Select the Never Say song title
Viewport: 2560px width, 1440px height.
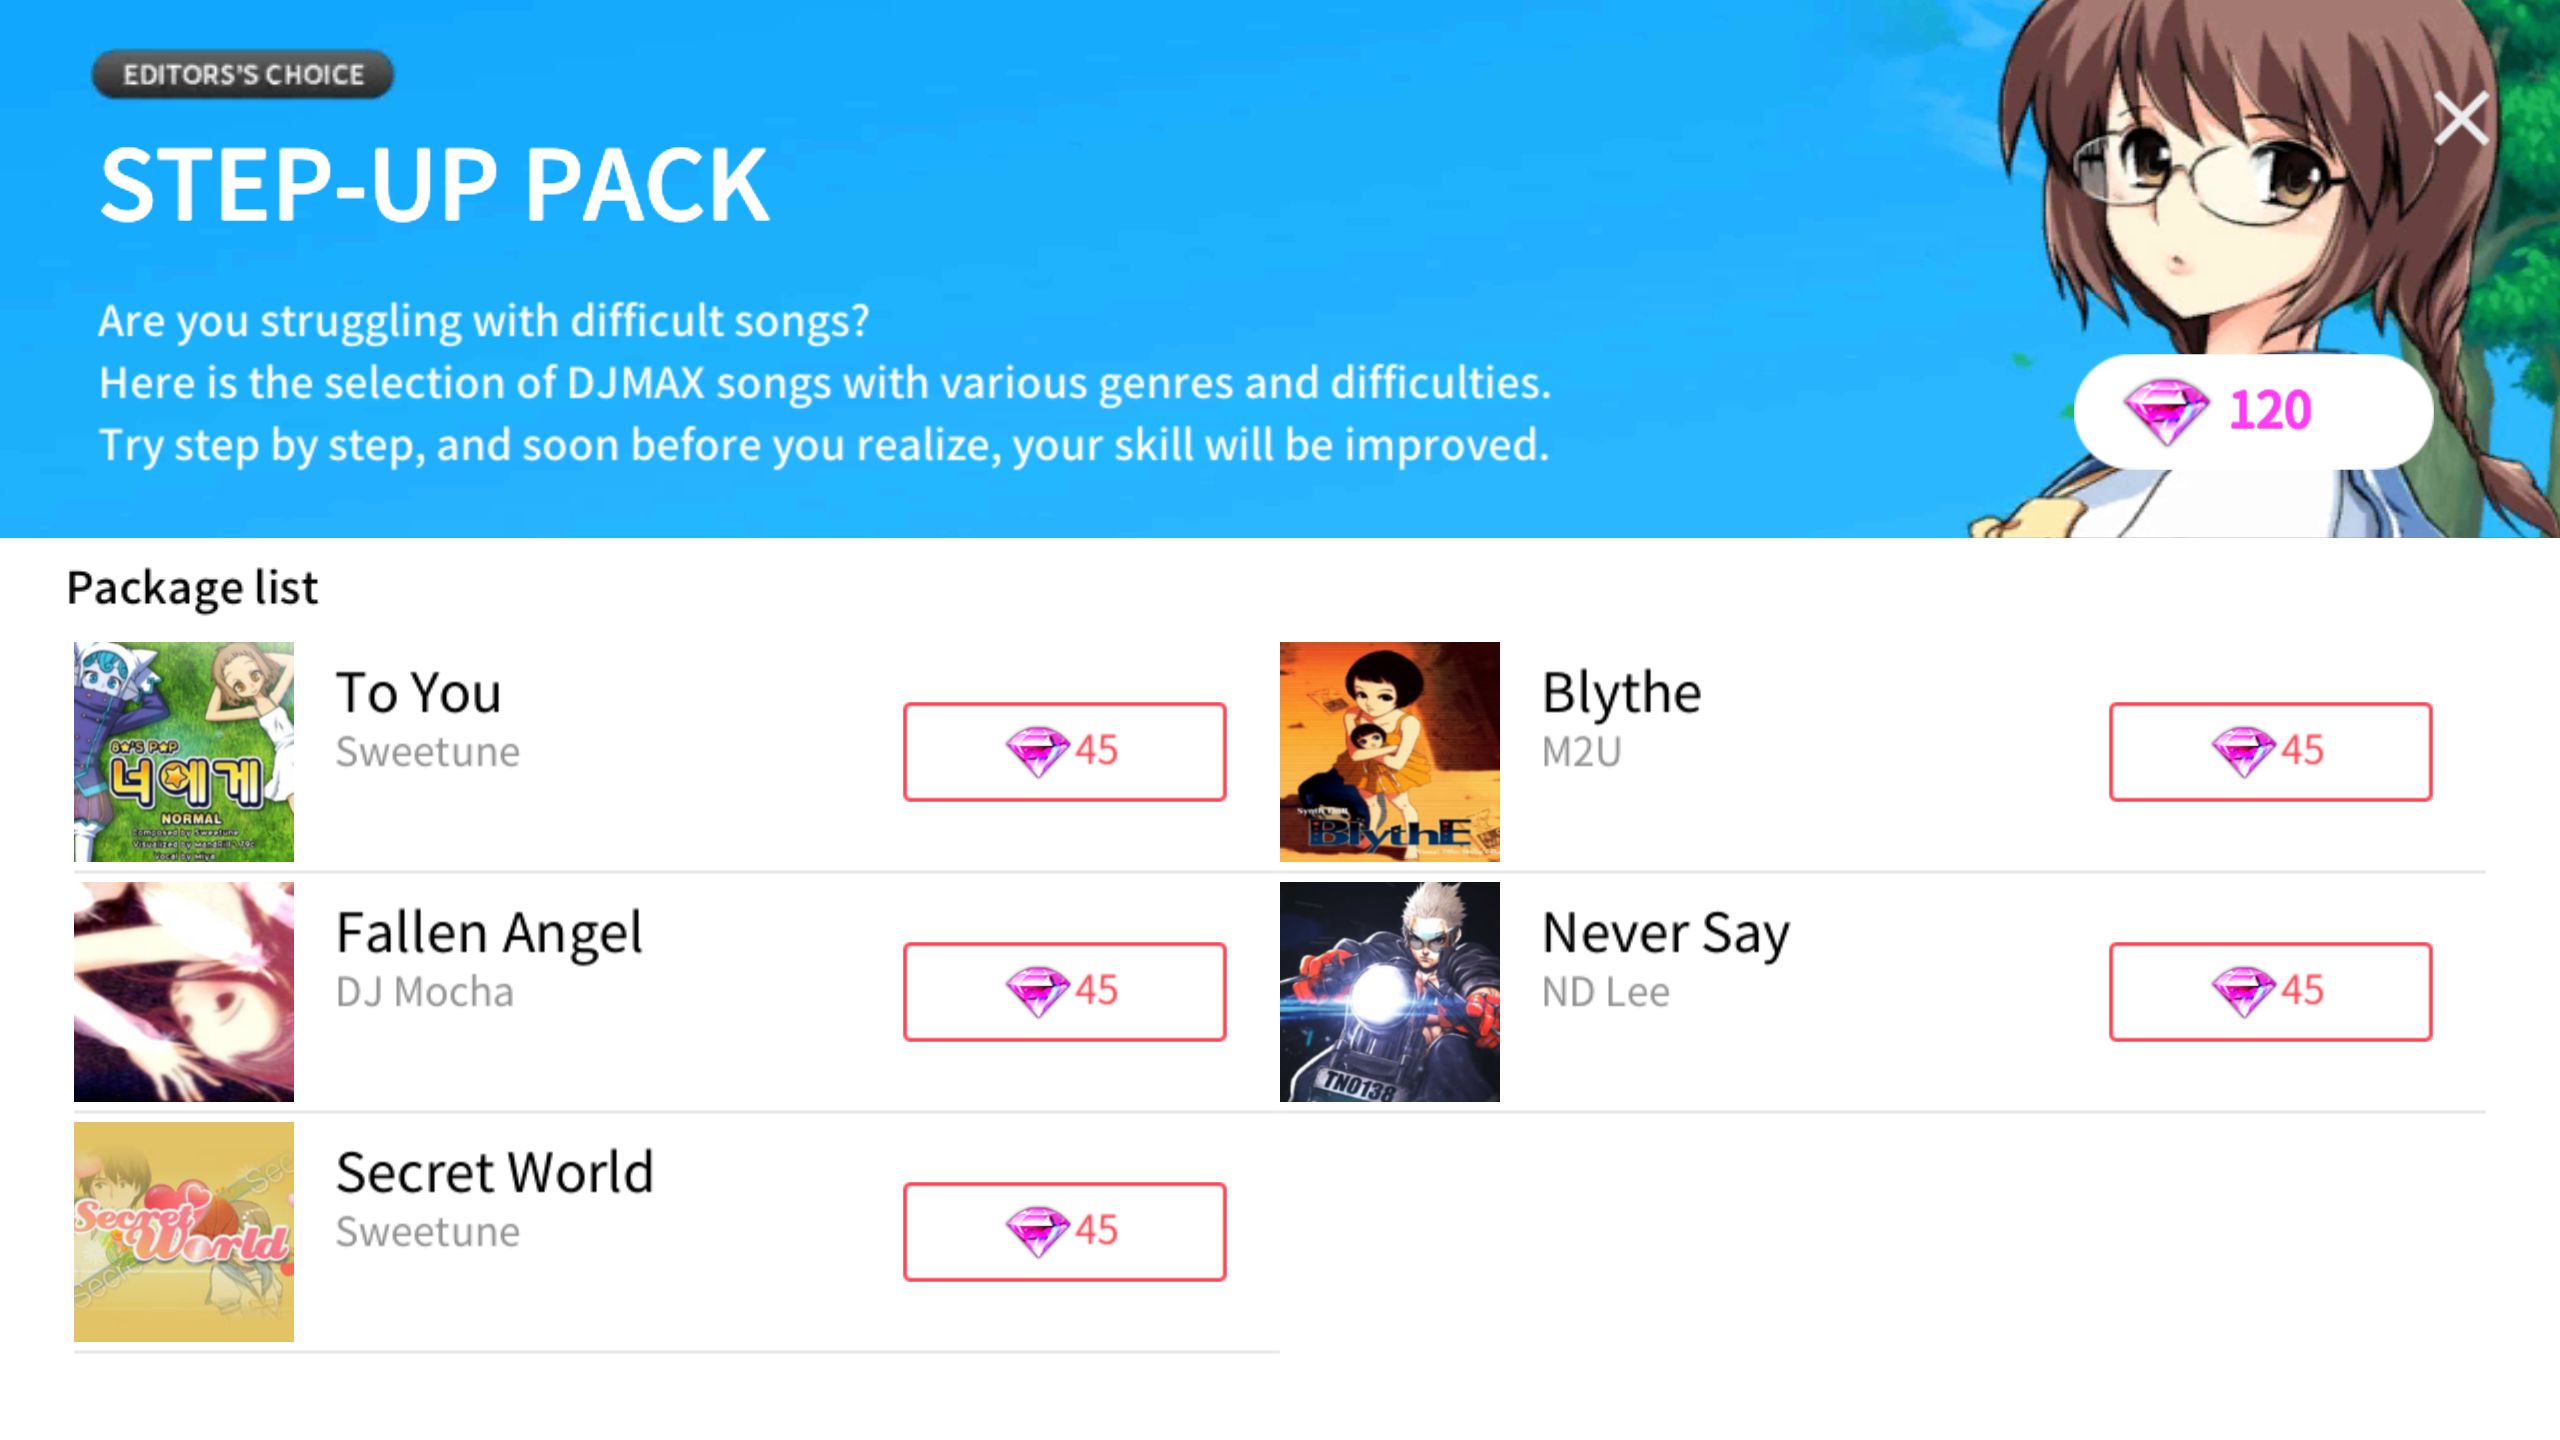pyautogui.click(x=1666, y=933)
